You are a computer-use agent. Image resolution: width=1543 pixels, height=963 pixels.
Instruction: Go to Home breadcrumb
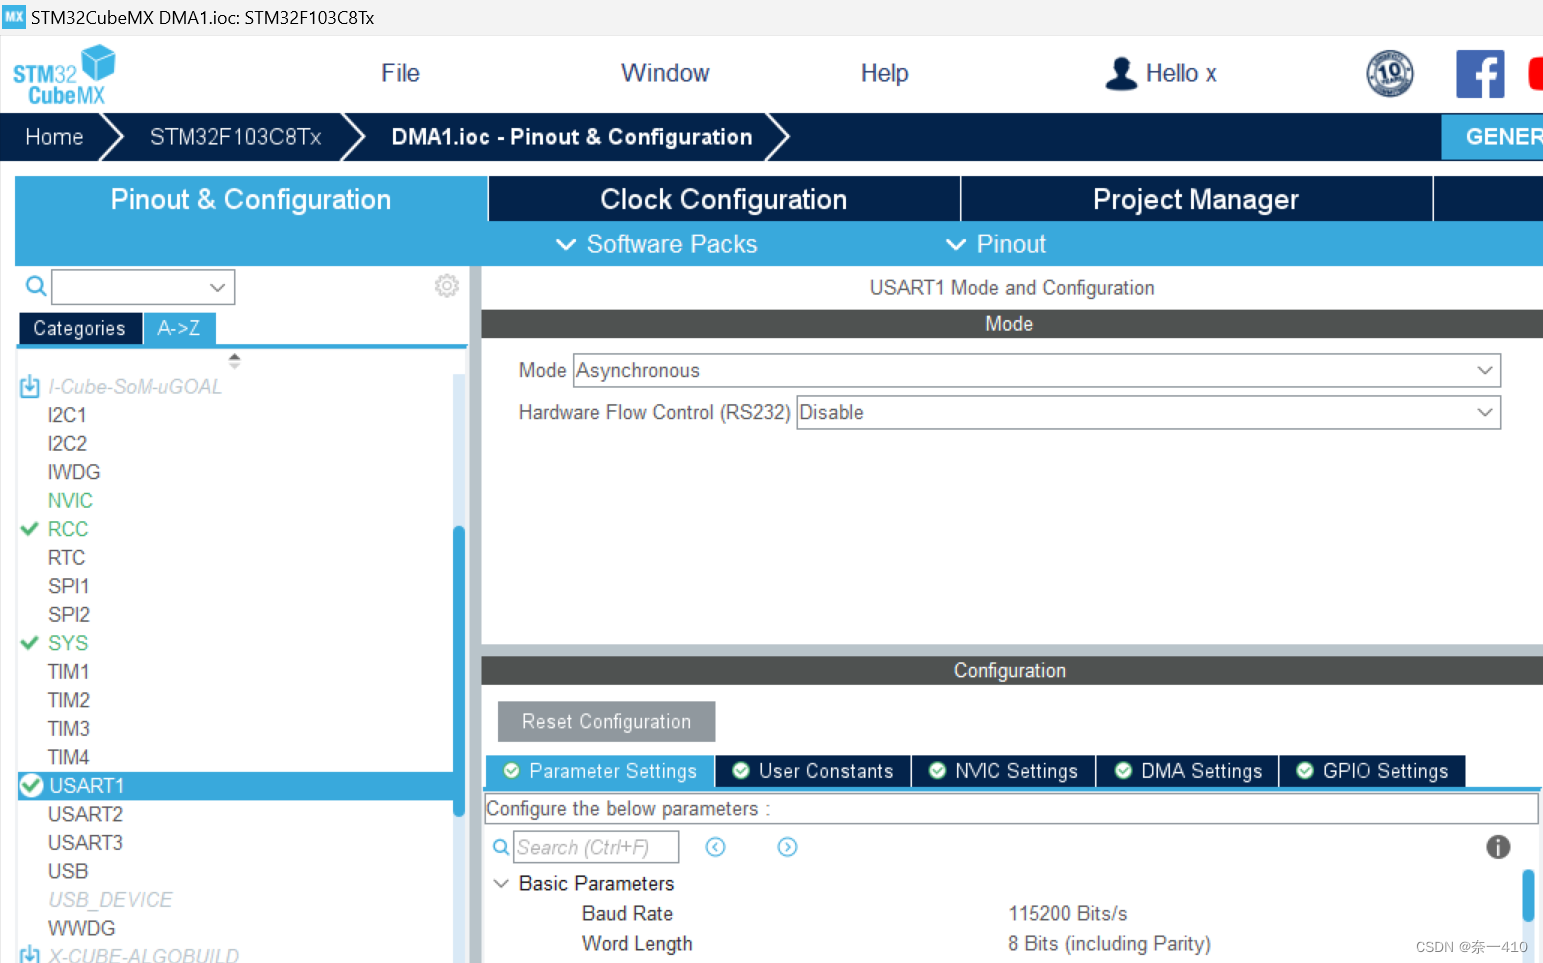54,137
